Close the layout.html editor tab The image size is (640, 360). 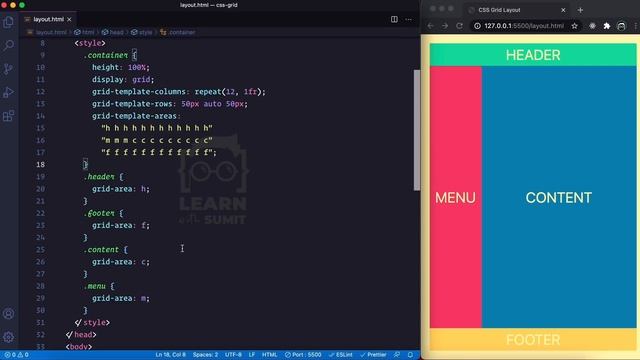[x=69, y=20]
